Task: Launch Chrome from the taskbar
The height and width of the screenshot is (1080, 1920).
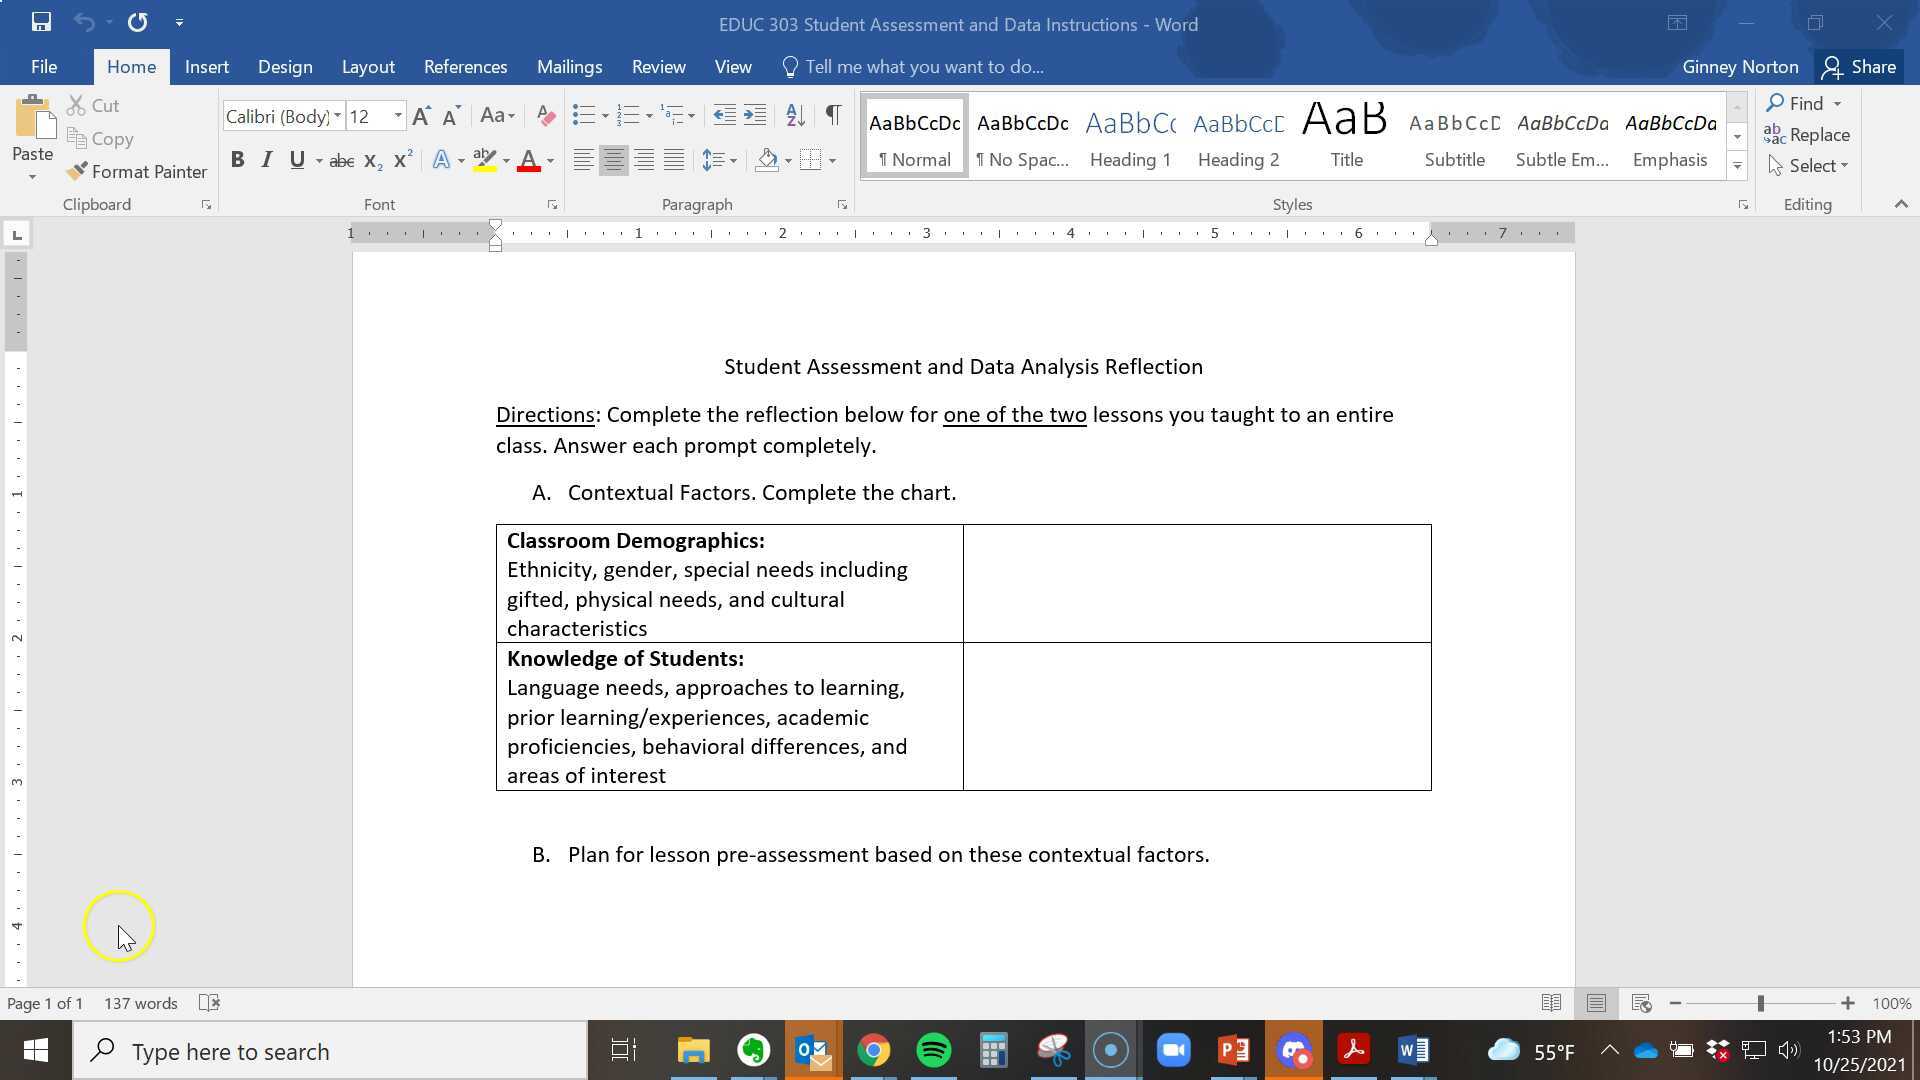Action: (873, 1050)
